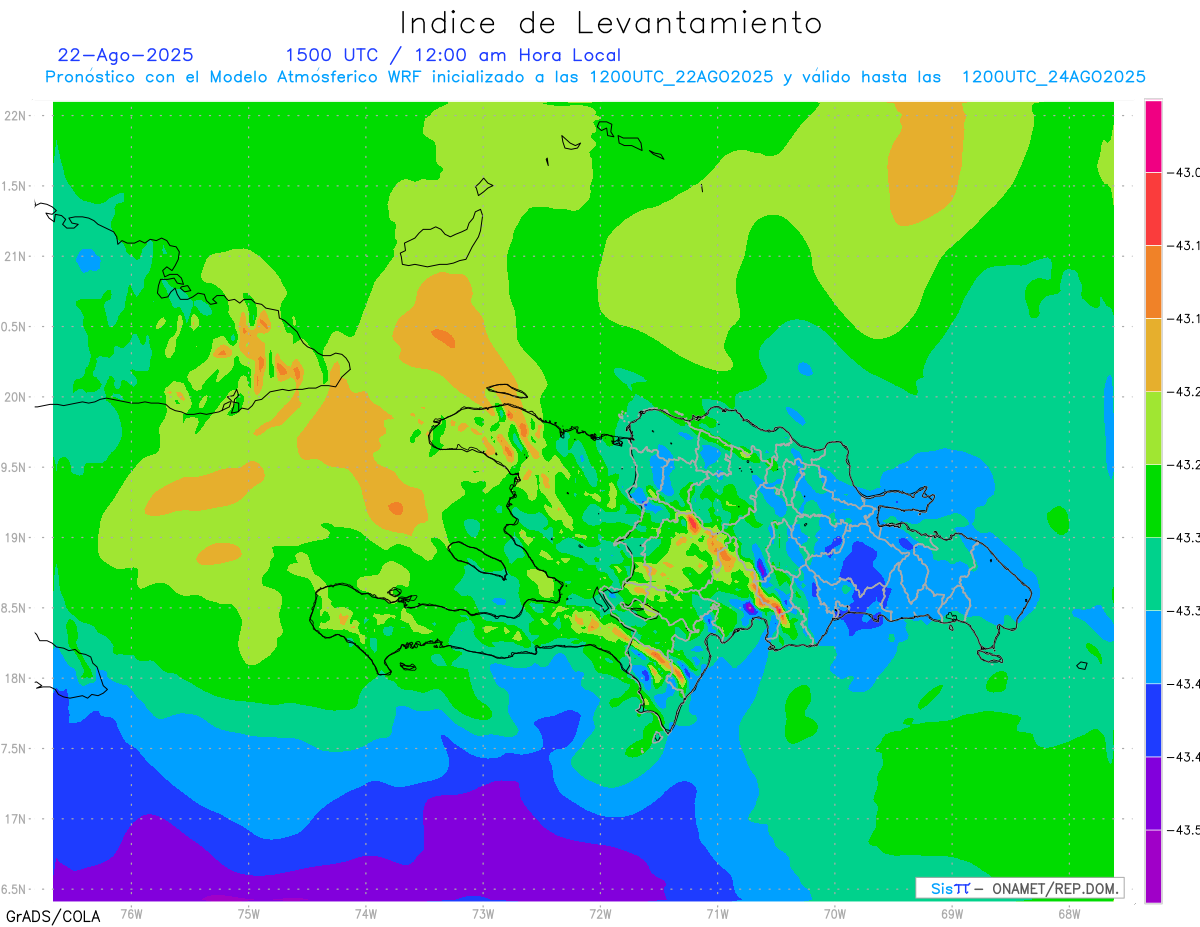Click the "69W" longitude label
This screenshot has height=927, width=1200.
(951, 913)
